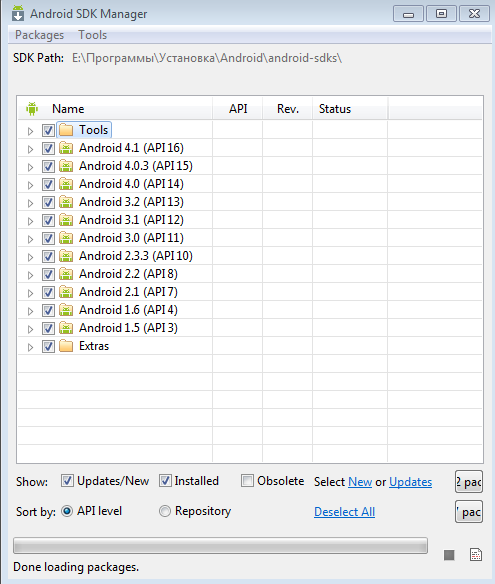Click the SDK Path value text
Screen dimensions: 495x584
click(207, 58)
